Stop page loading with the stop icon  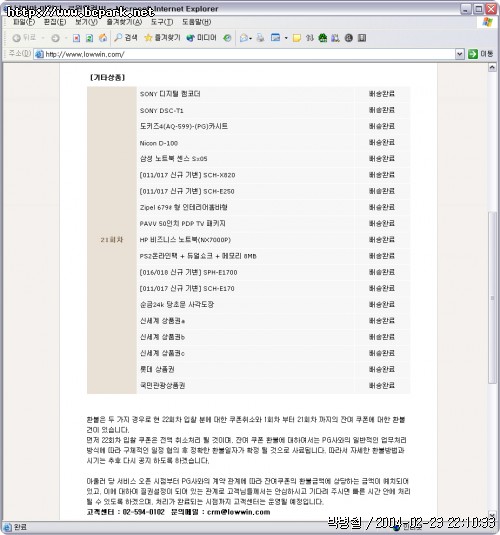click(76, 38)
